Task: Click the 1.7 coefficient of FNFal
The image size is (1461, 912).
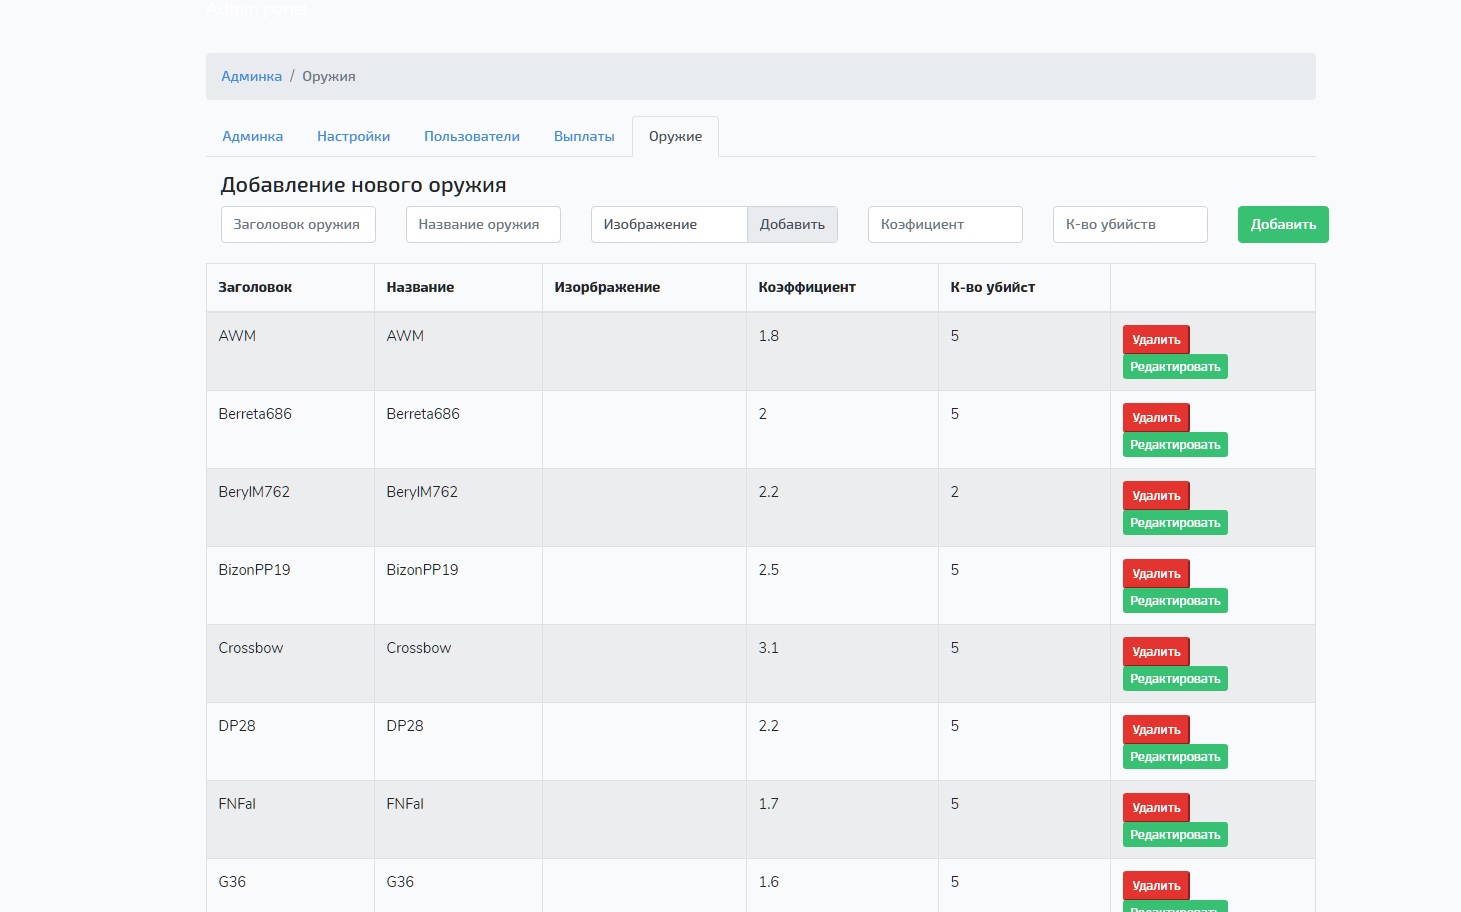Action: click(x=768, y=804)
